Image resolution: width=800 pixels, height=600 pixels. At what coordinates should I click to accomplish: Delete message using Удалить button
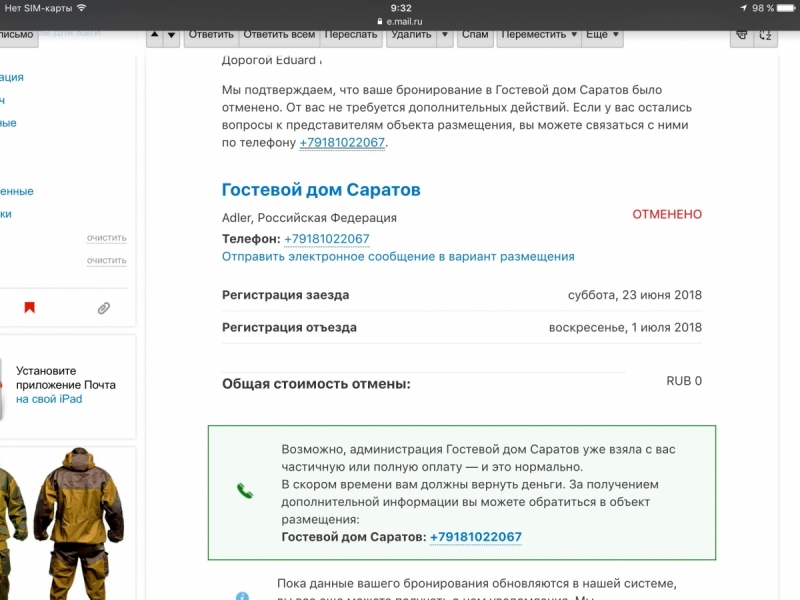pyautogui.click(x=411, y=35)
